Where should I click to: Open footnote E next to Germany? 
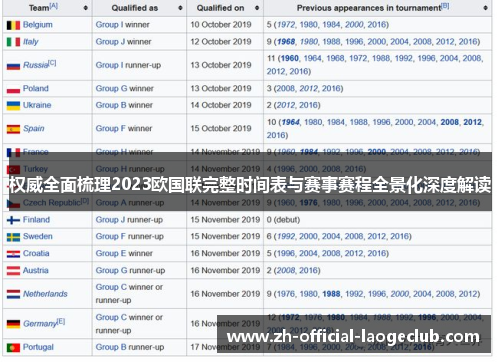61,321
